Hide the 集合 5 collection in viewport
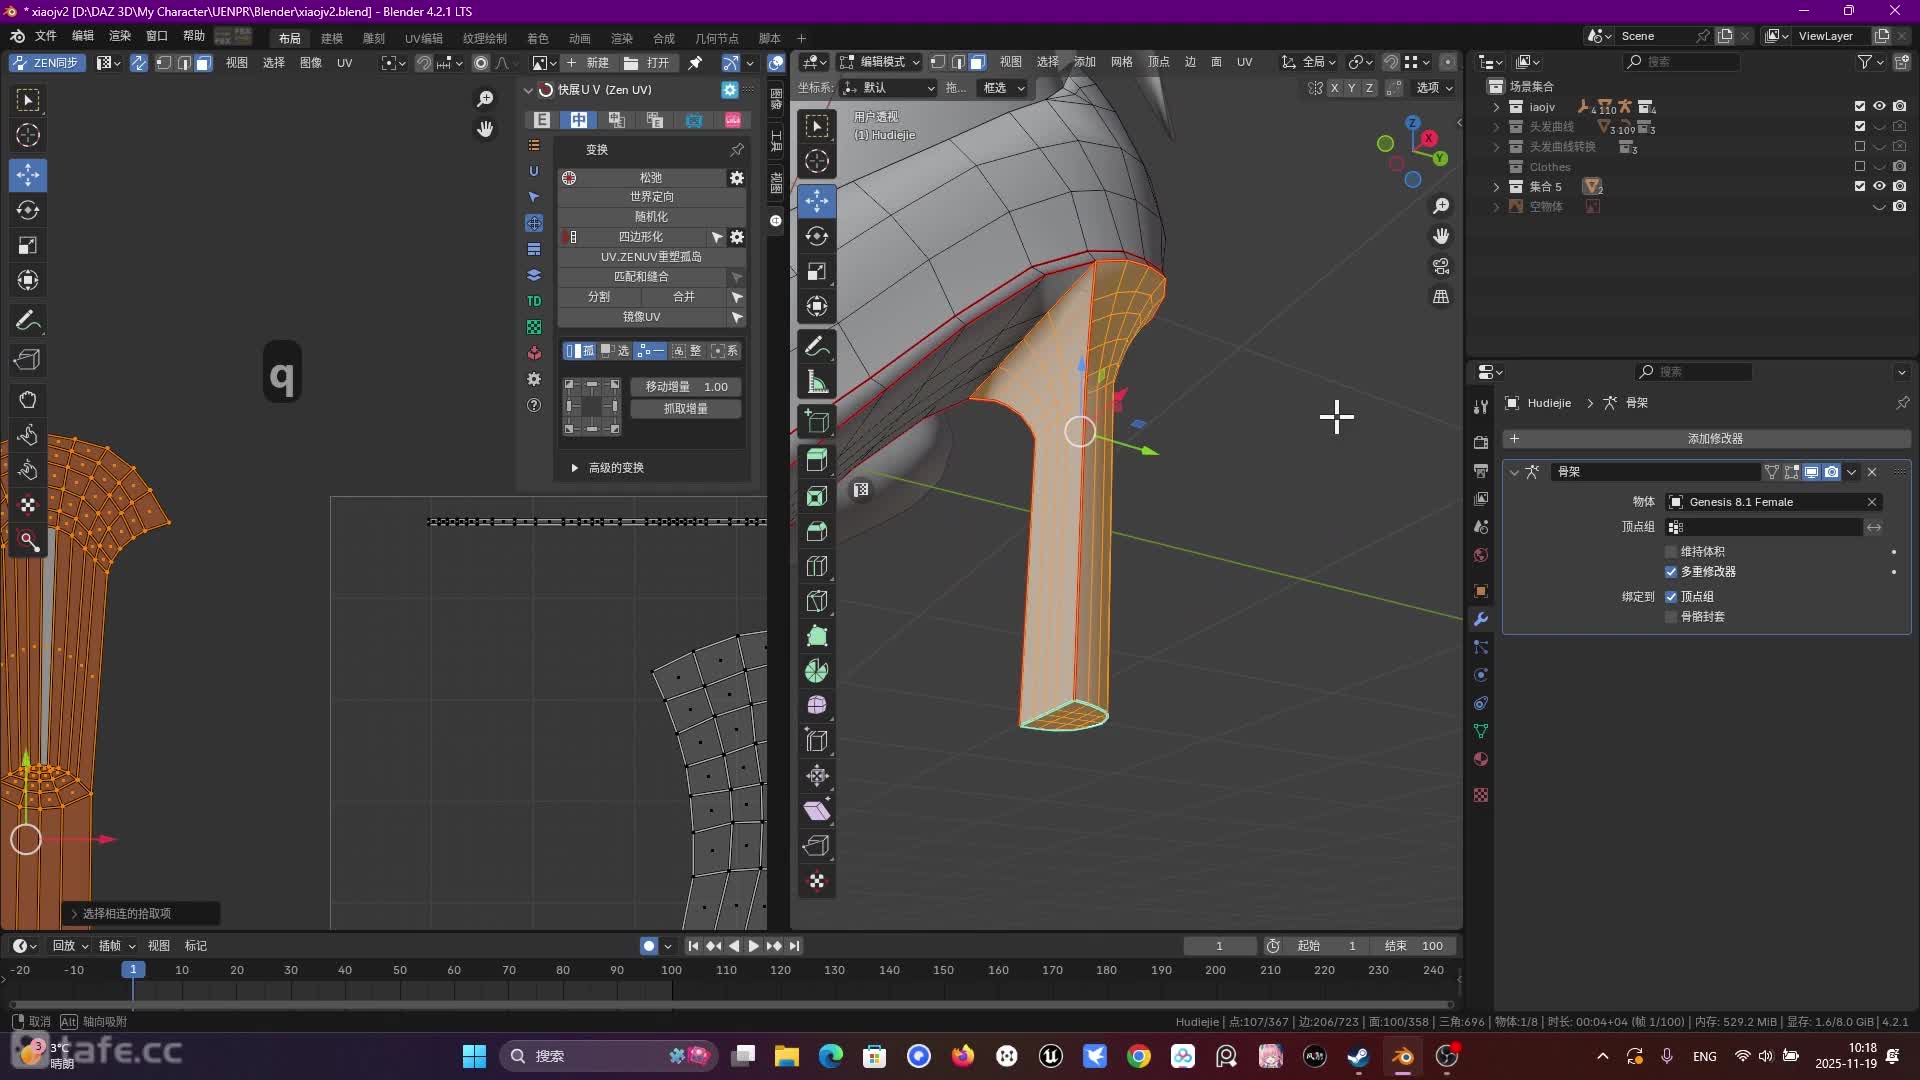The image size is (1920, 1080). 1879,187
